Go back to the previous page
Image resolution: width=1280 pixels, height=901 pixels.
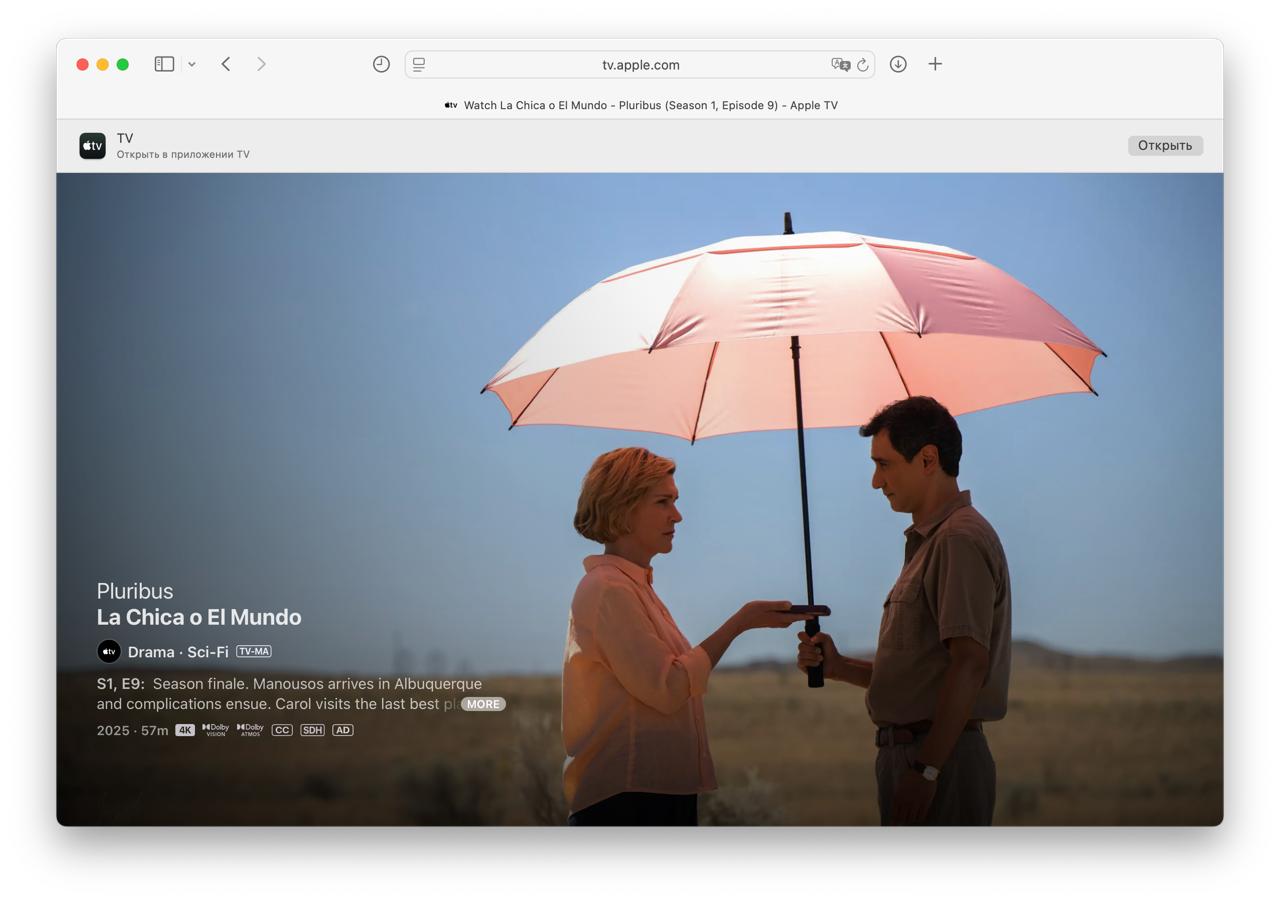pos(226,64)
